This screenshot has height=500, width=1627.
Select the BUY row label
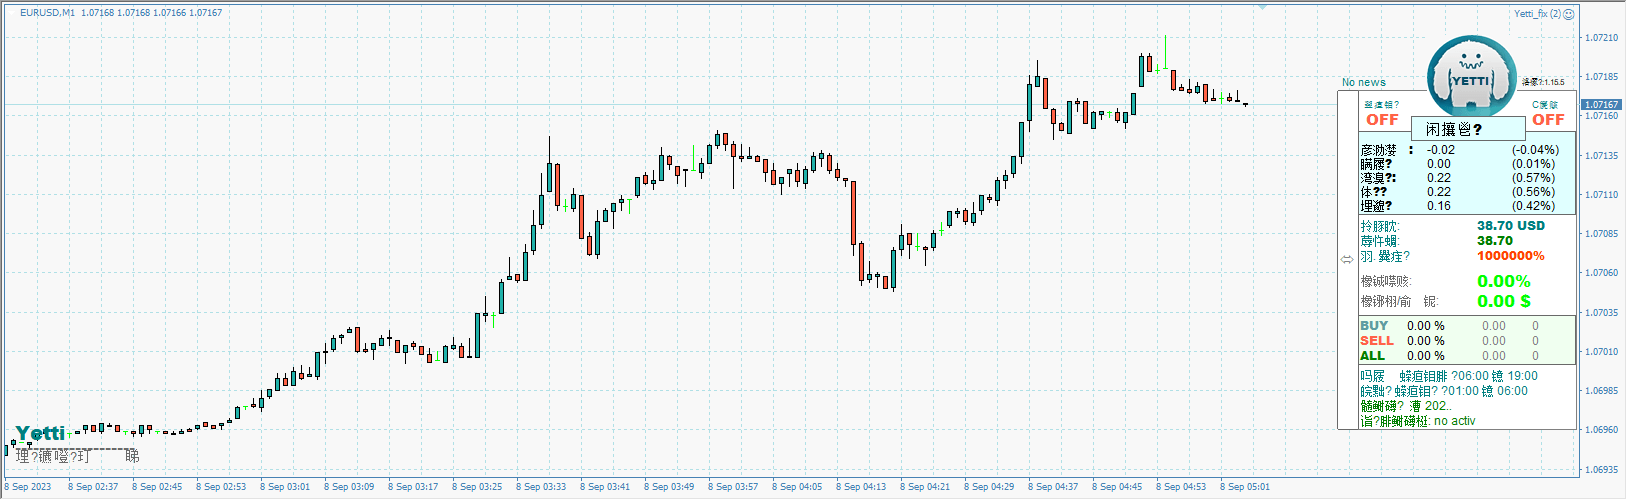tap(1374, 326)
